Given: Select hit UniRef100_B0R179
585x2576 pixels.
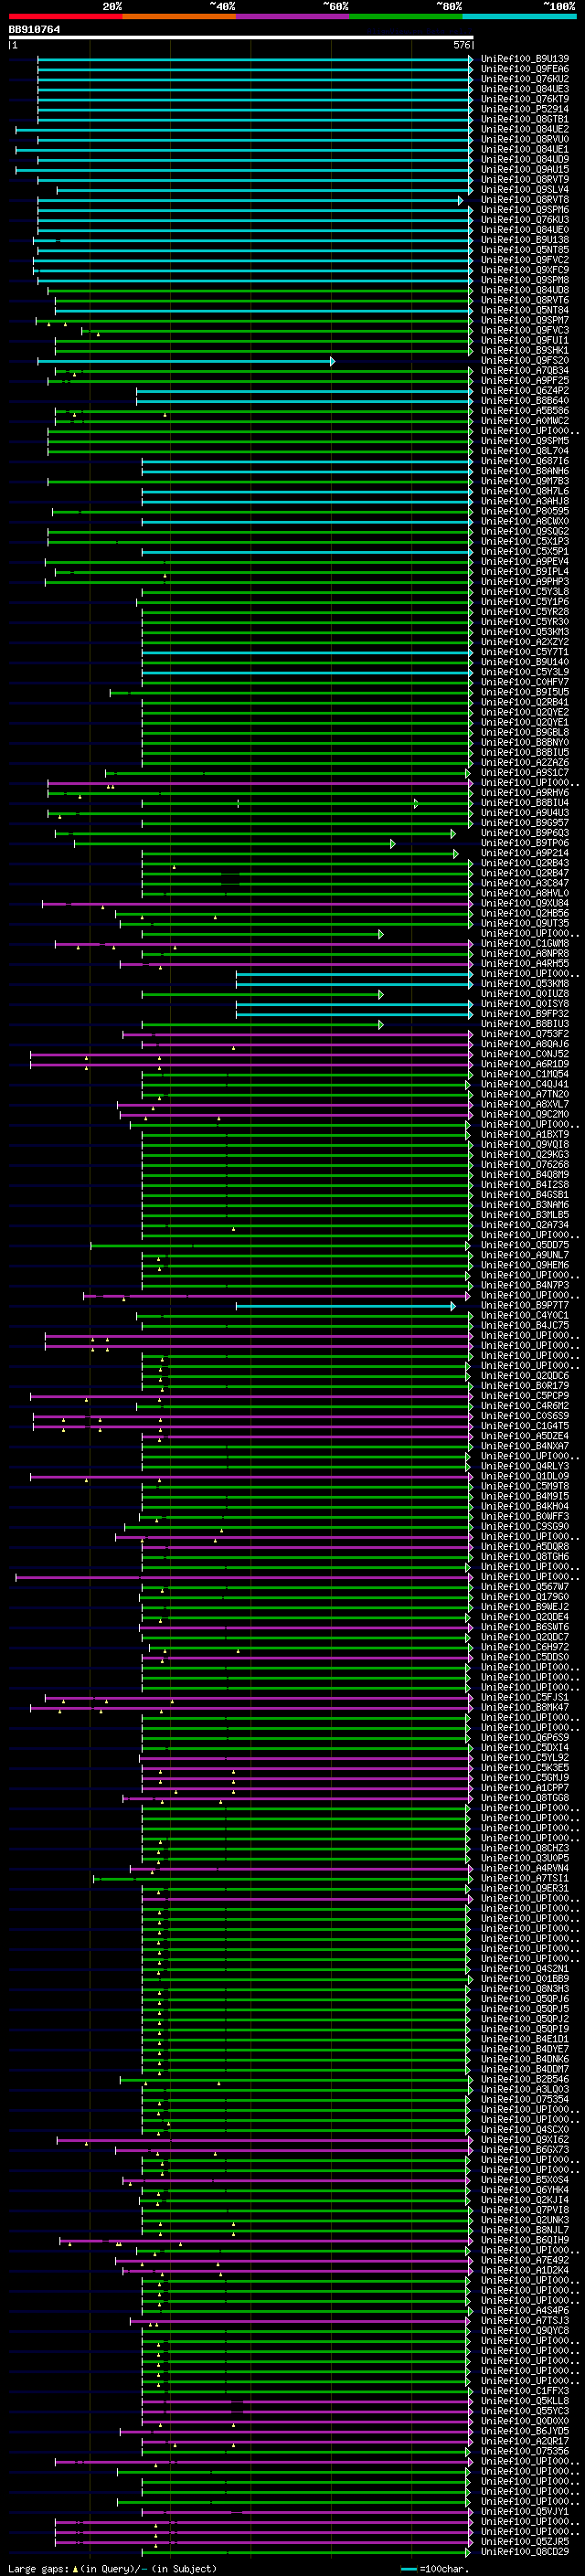Looking at the screenshot, I should tap(524, 1386).
